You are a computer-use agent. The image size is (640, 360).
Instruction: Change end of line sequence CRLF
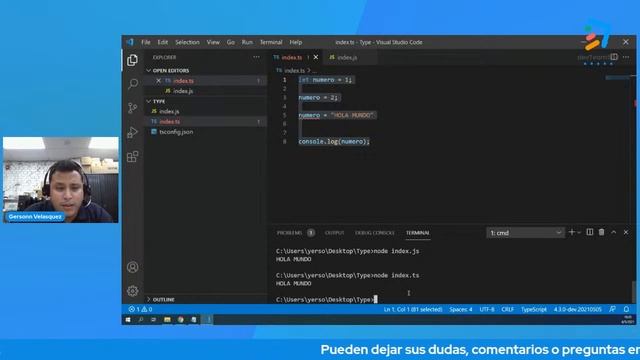[x=507, y=309]
